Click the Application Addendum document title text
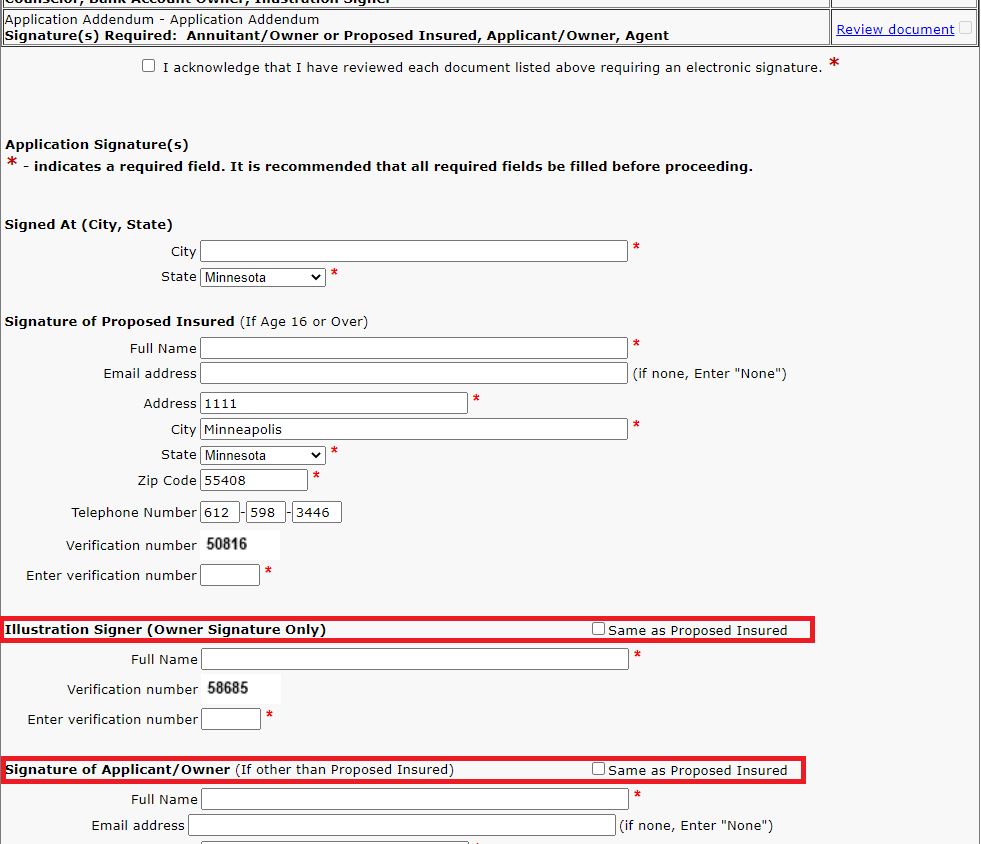Image resolution: width=981 pixels, height=844 pixels. pos(161,19)
